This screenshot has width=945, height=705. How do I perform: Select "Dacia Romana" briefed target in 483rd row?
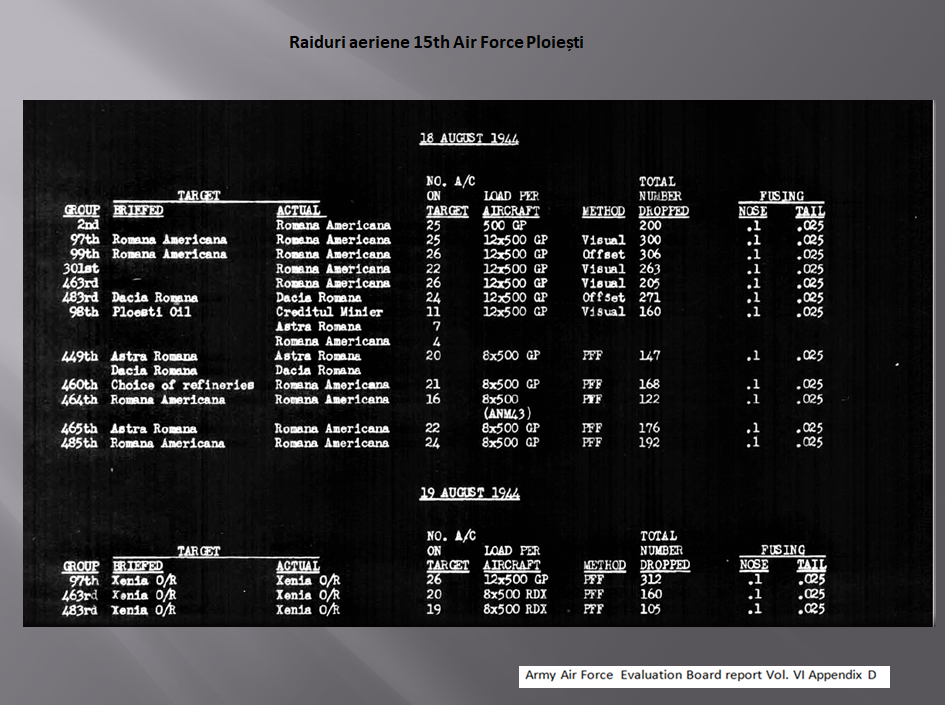[x=155, y=298]
